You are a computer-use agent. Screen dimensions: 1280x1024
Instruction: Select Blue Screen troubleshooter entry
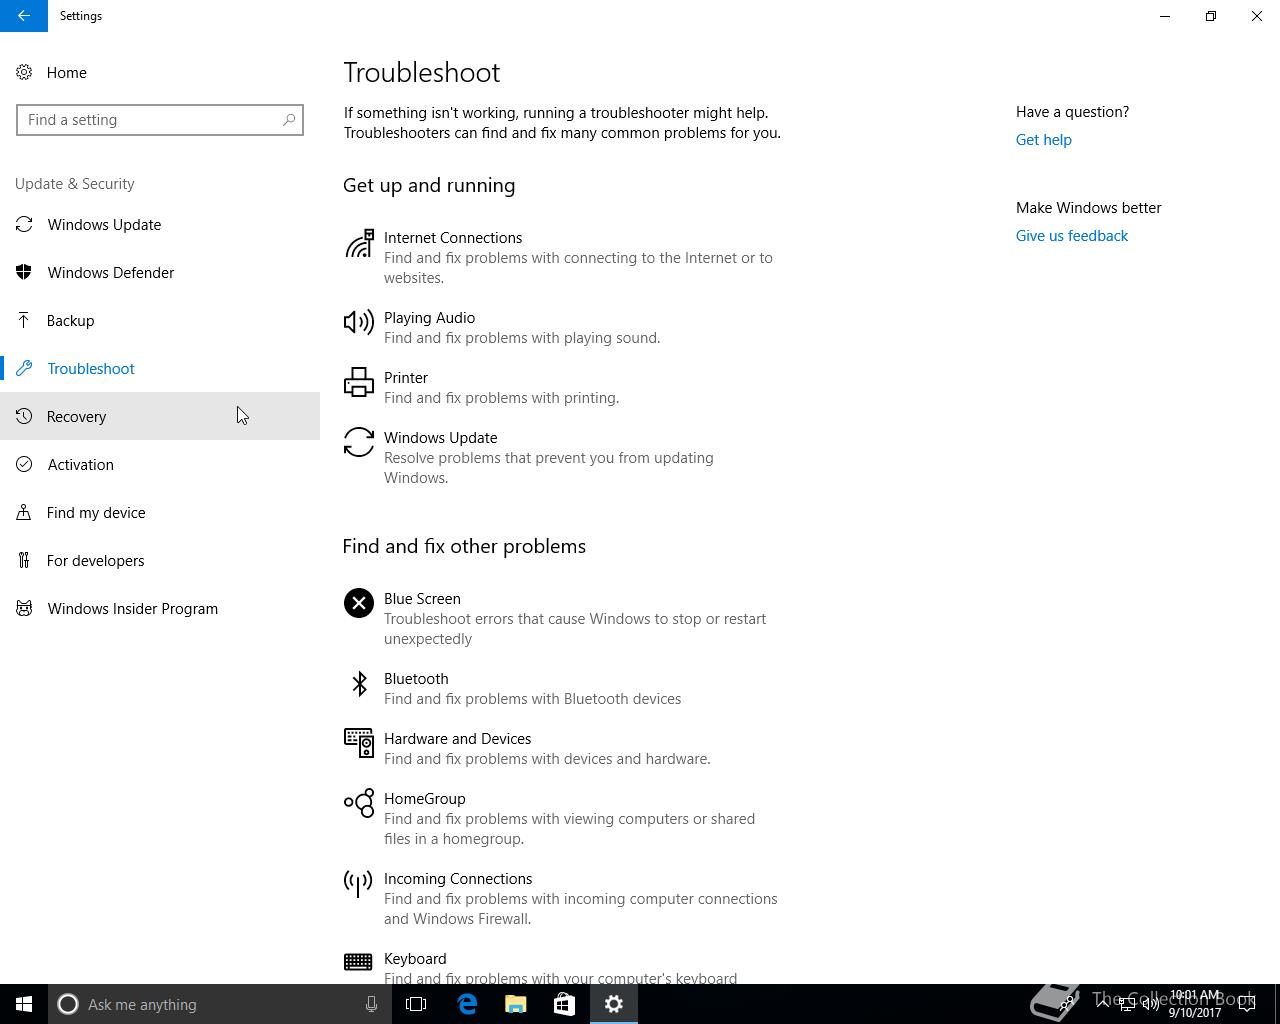pyautogui.click(x=563, y=619)
